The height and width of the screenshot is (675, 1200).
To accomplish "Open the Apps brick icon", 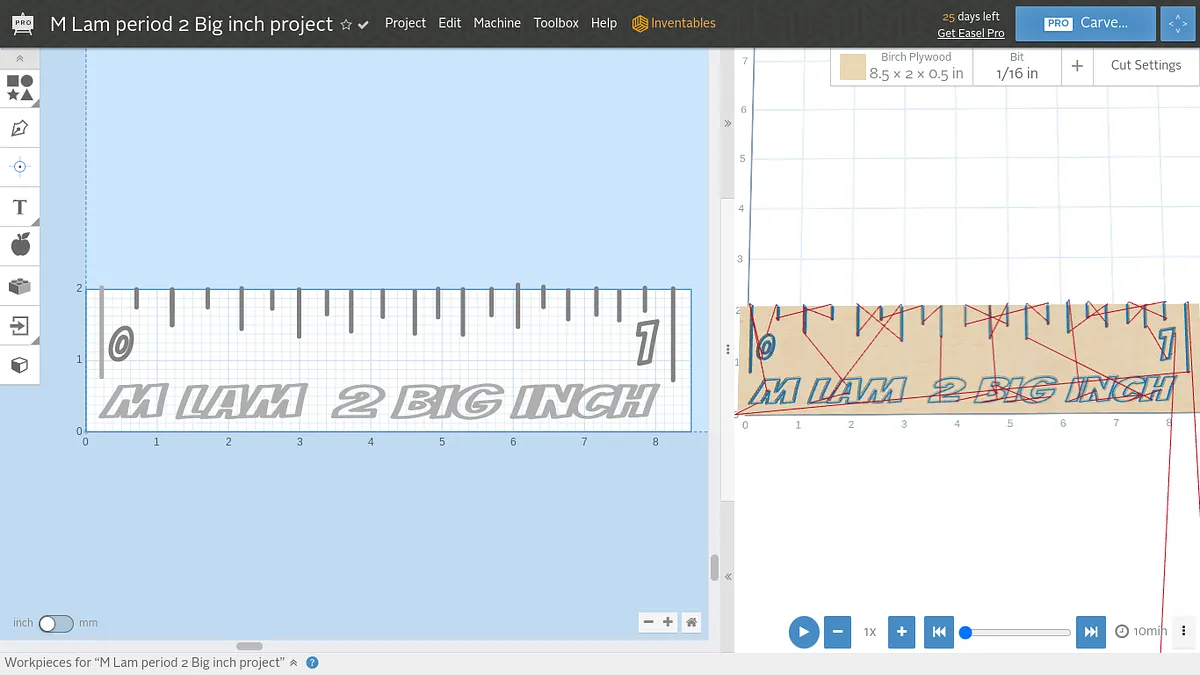I will point(20,286).
